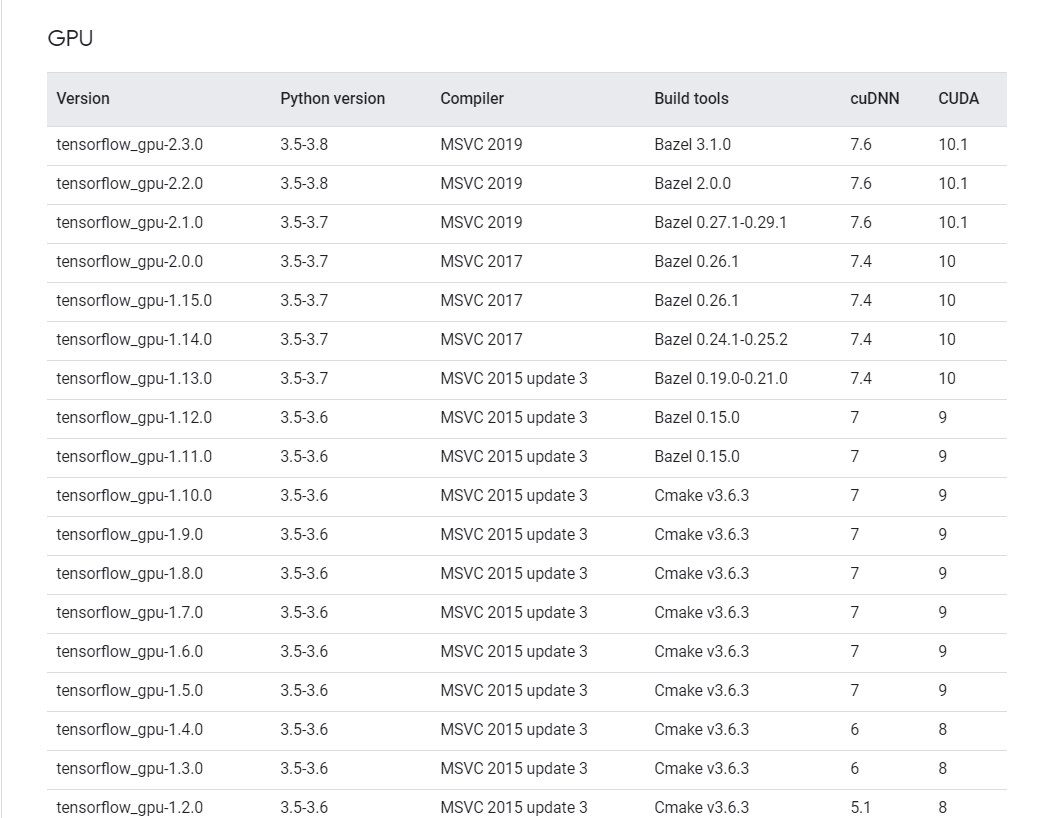The height and width of the screenshot is (818, 1050).
Task: Click CUDA 10 in the 1.15.0 row
Action: tap(947, 301)
